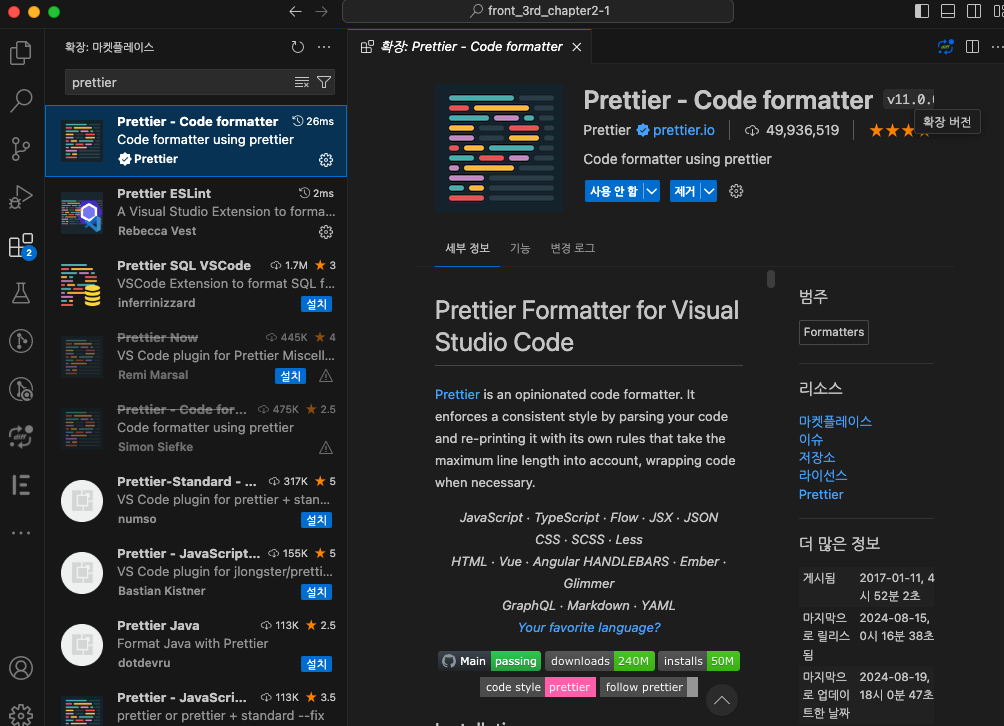Go back with the navigation arrow
Viewport: 1004px width, 726px height.
pos(295,11)
